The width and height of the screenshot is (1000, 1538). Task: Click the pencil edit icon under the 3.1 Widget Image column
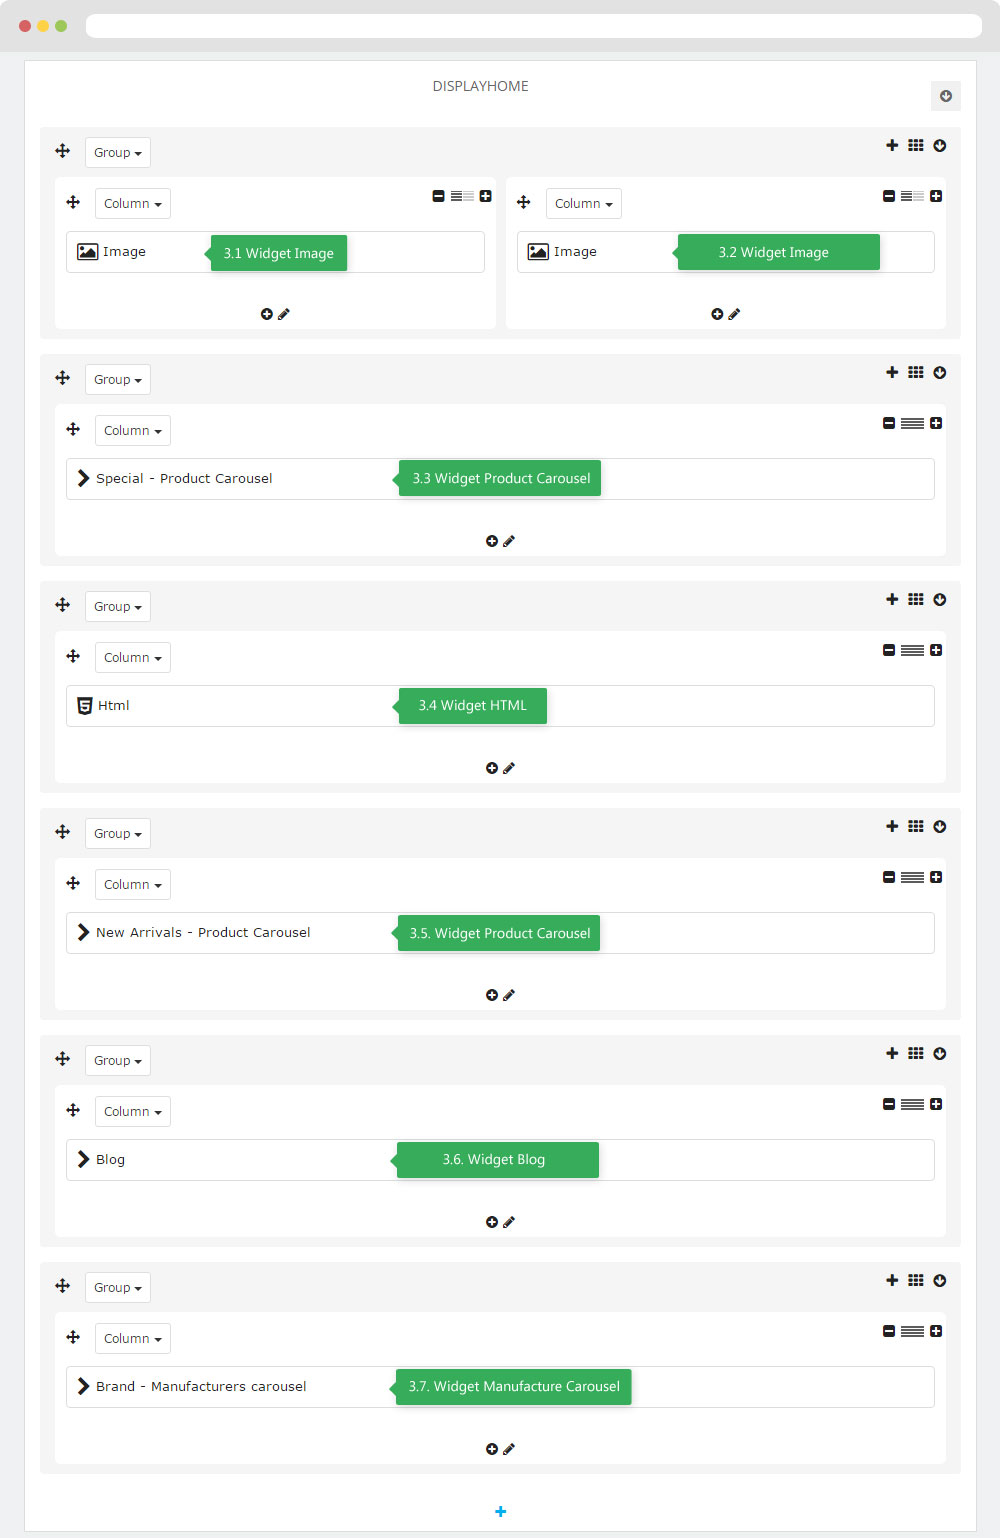pos(284,314)
